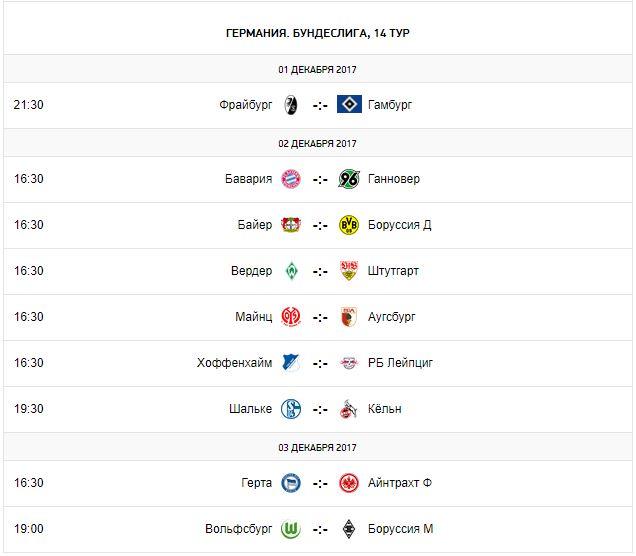Open the РБ Лейпциг team link
The image size is (636, 556).
401,363
